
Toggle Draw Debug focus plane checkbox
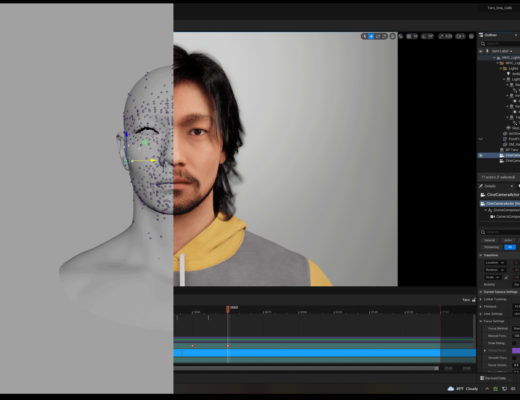pos(514,343)
